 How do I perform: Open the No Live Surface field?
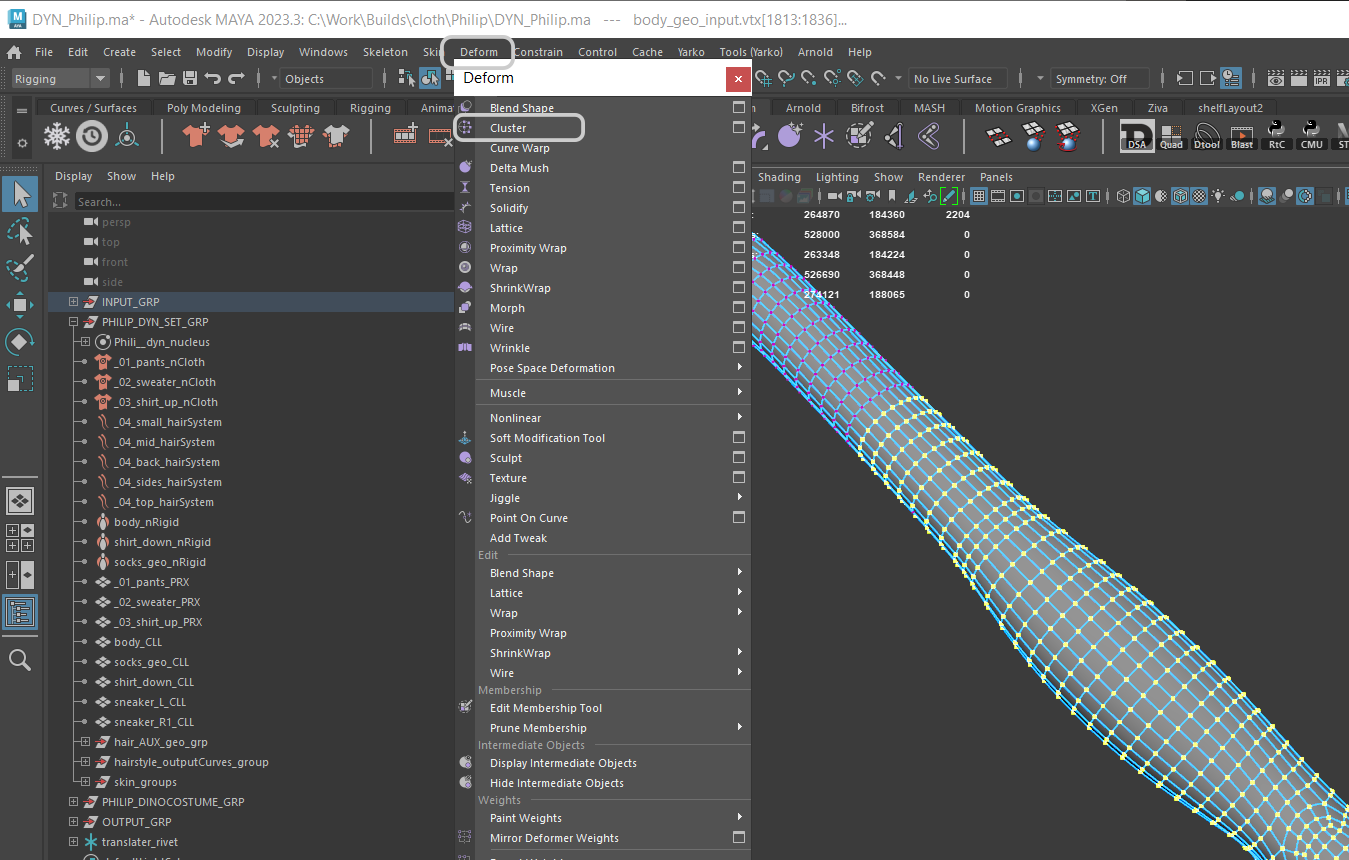point(958,79)
